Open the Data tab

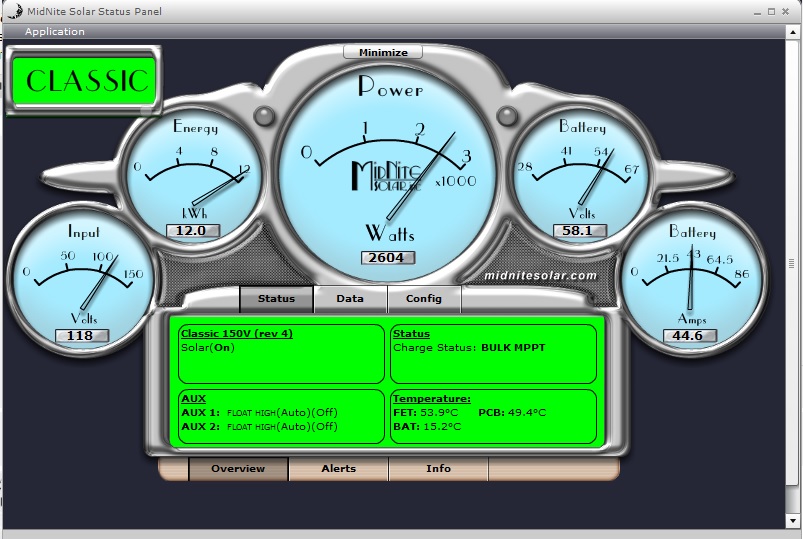click(349, 298)
